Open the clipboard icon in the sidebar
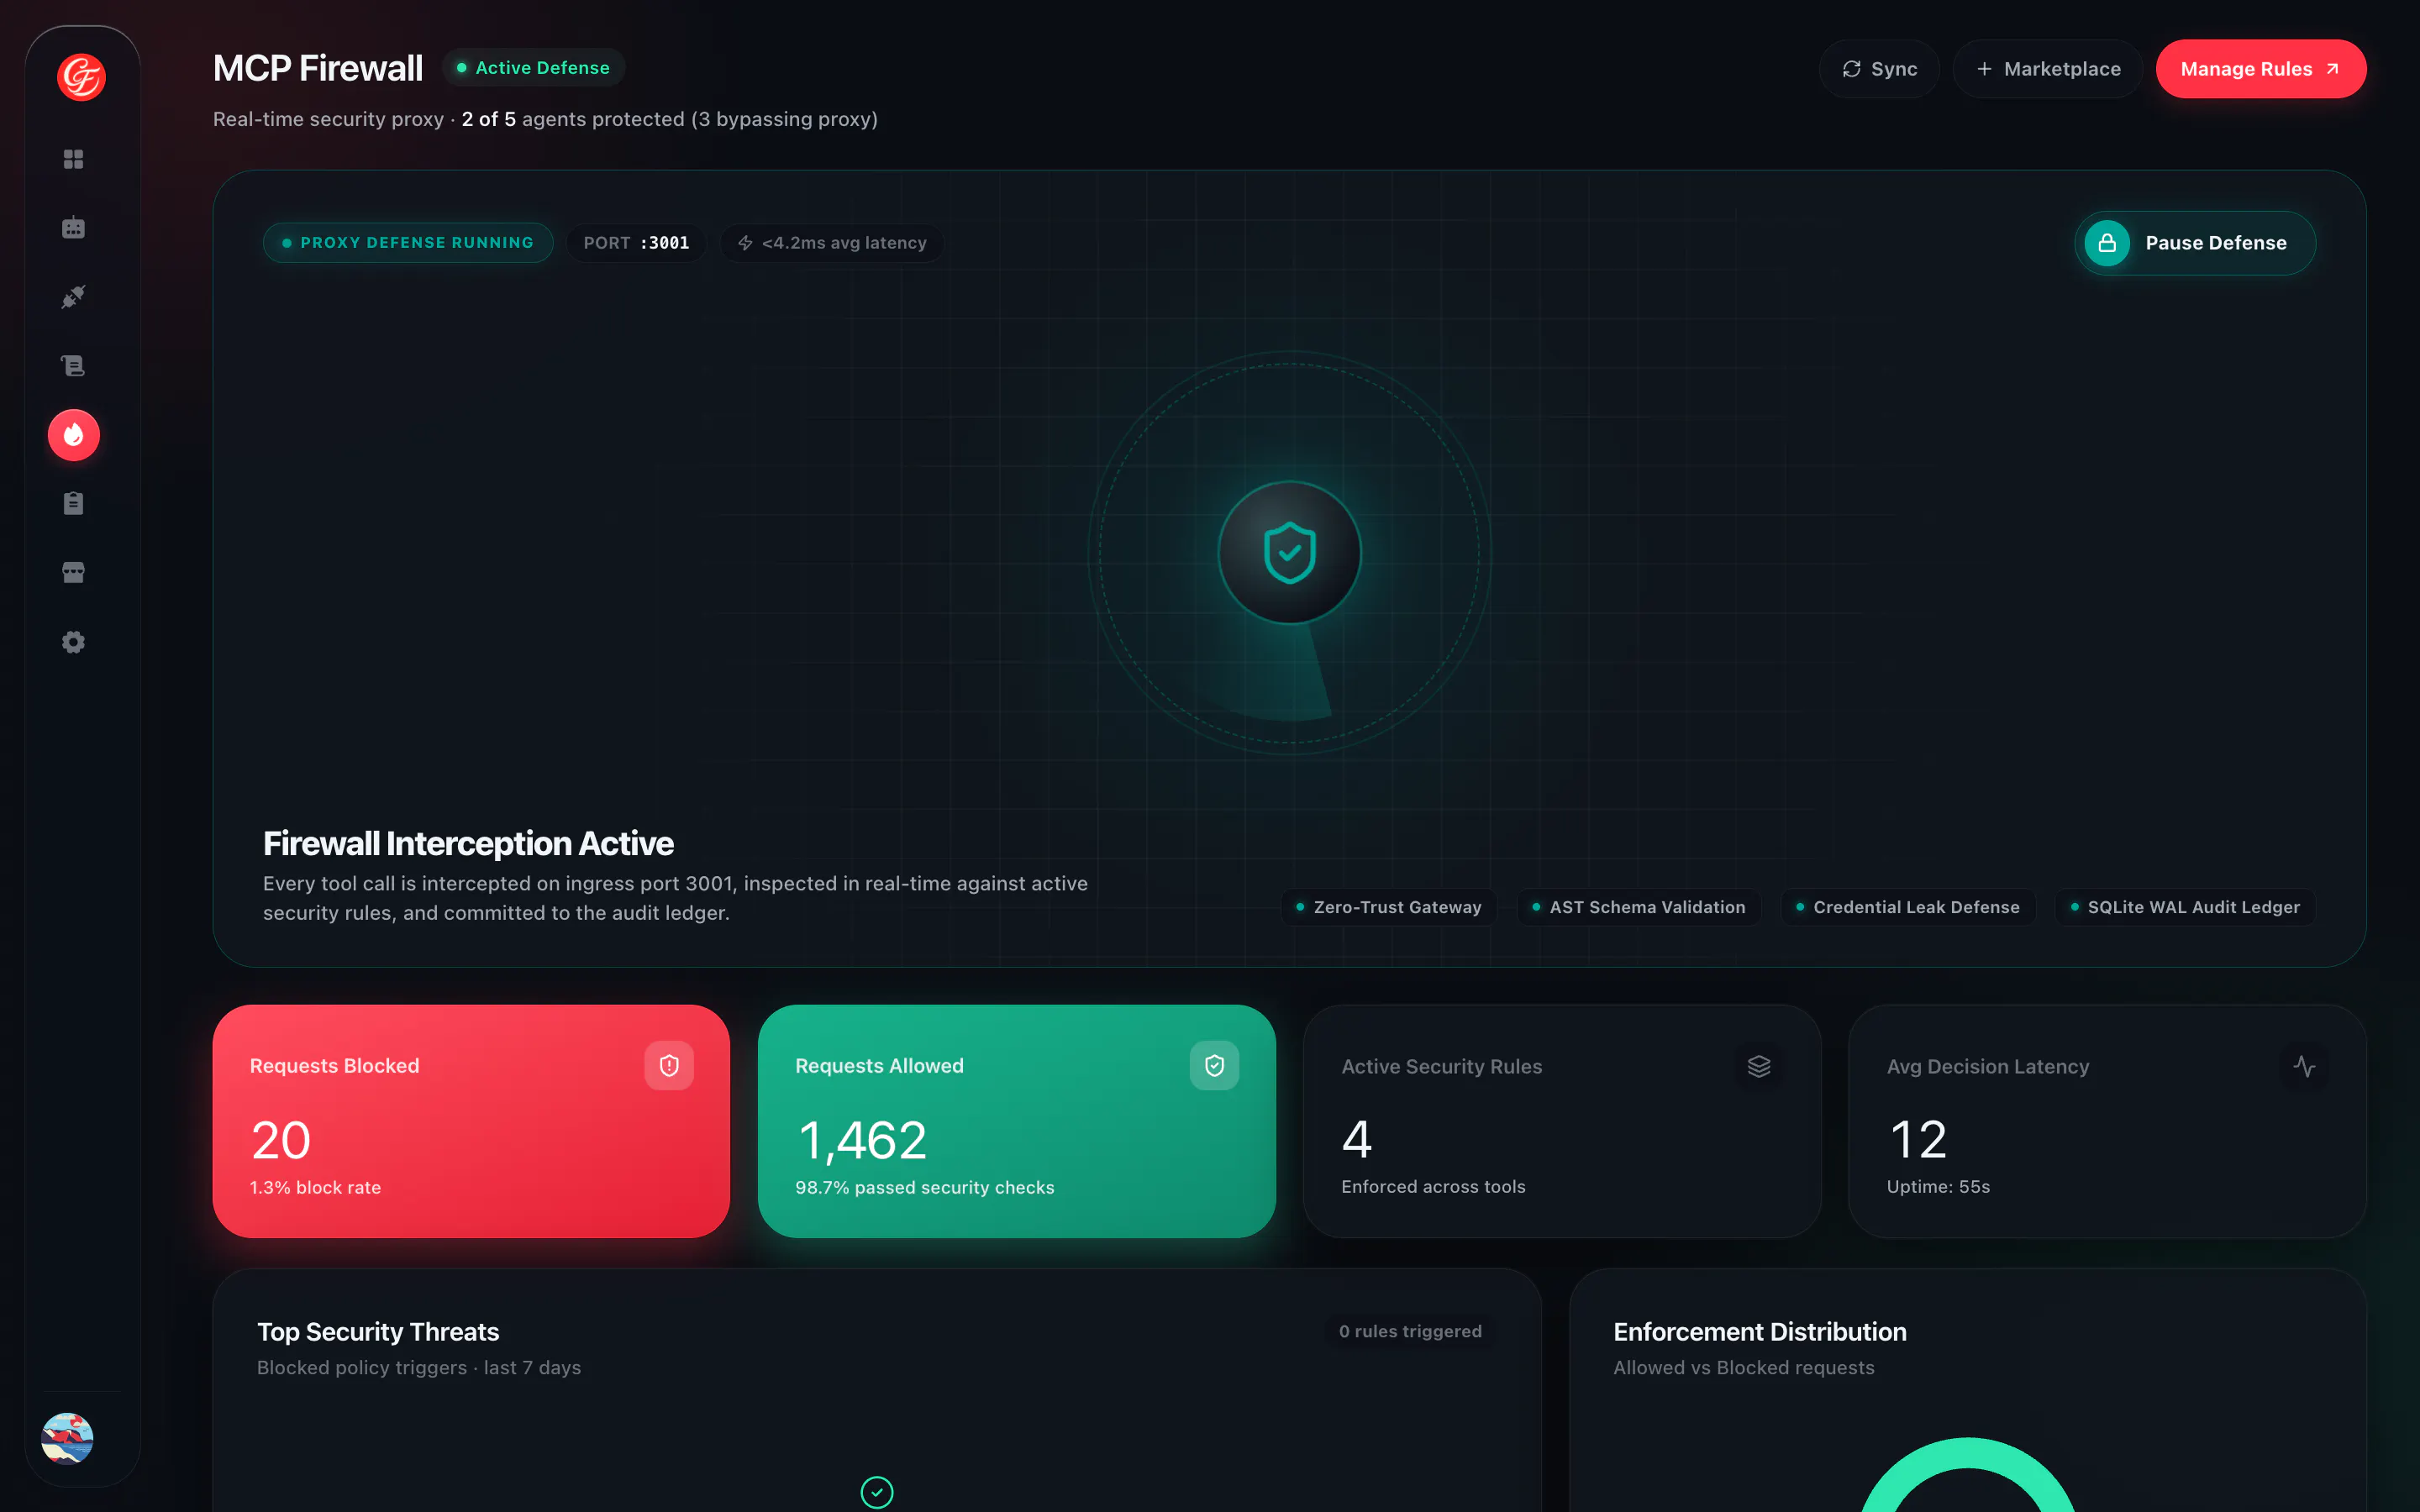This screenshot has width=2420, height=1512. tap(74, 503)
